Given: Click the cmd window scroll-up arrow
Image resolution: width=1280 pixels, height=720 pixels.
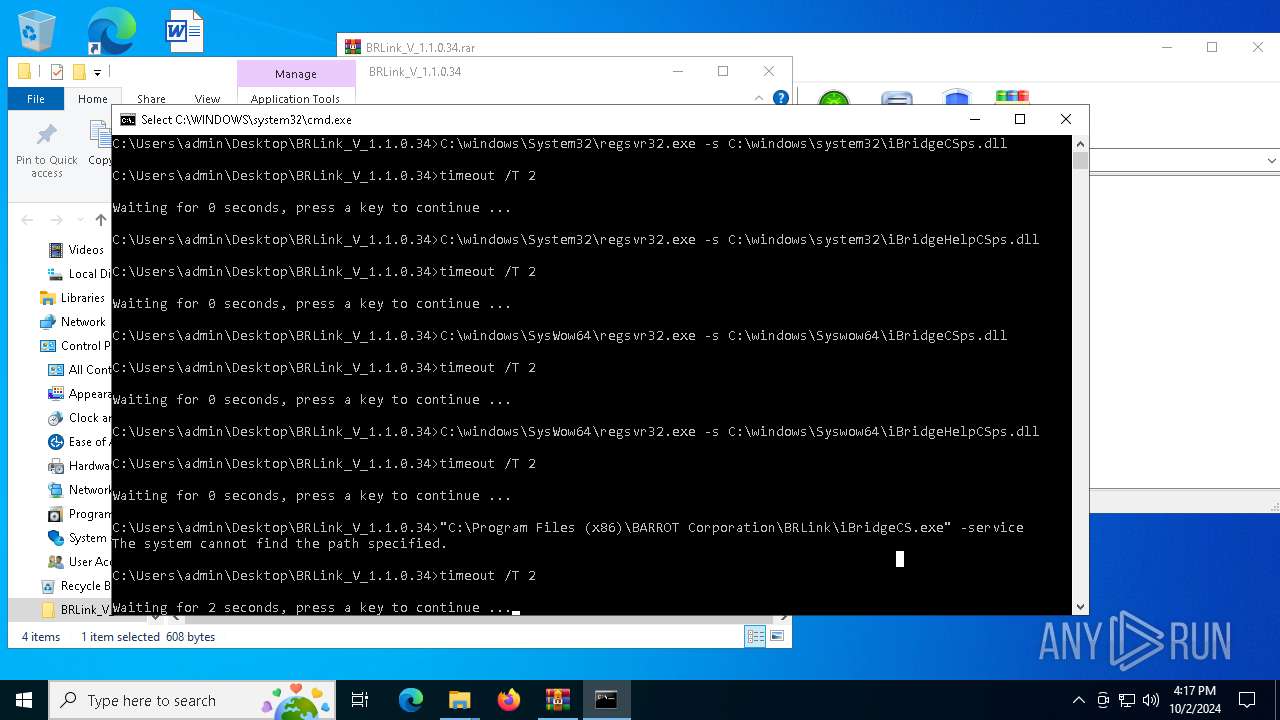Looking at the screenshot, I should click(1080, 142).
